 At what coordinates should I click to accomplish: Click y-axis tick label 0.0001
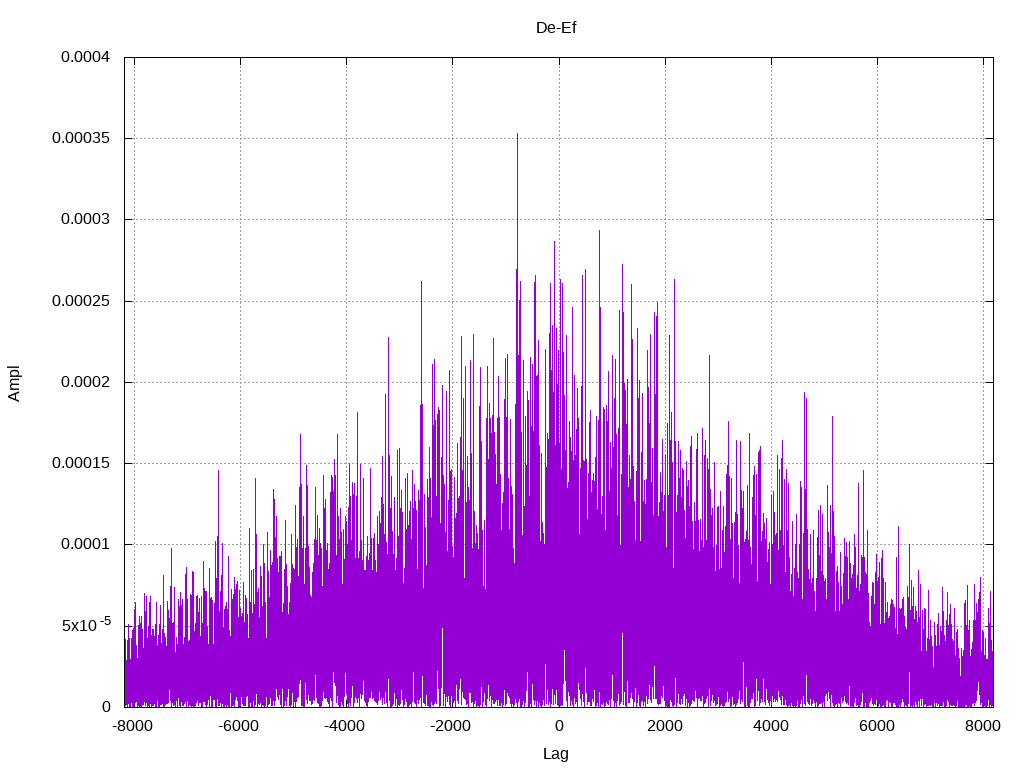(86, 544)
